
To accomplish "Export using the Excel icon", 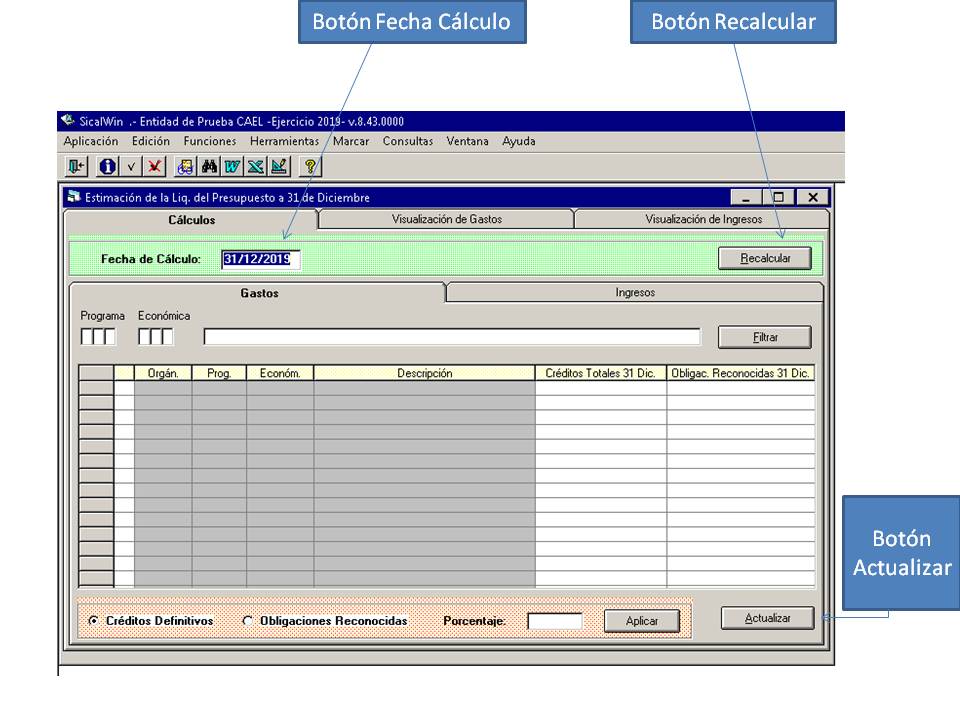I will 255,167.
